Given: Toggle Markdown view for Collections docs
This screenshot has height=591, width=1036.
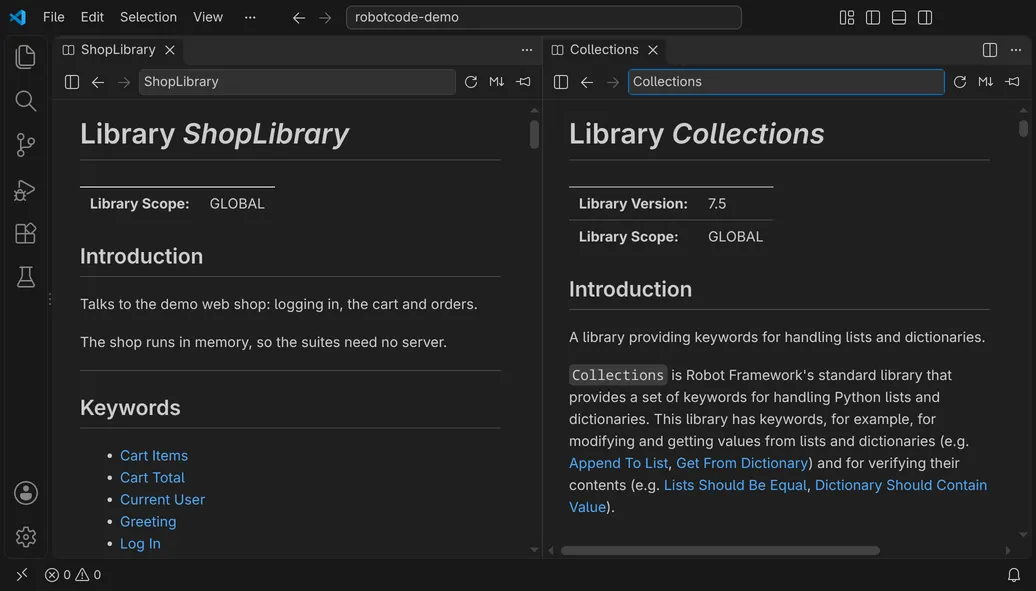Looking at the screenshot, I should click(985, 82).
